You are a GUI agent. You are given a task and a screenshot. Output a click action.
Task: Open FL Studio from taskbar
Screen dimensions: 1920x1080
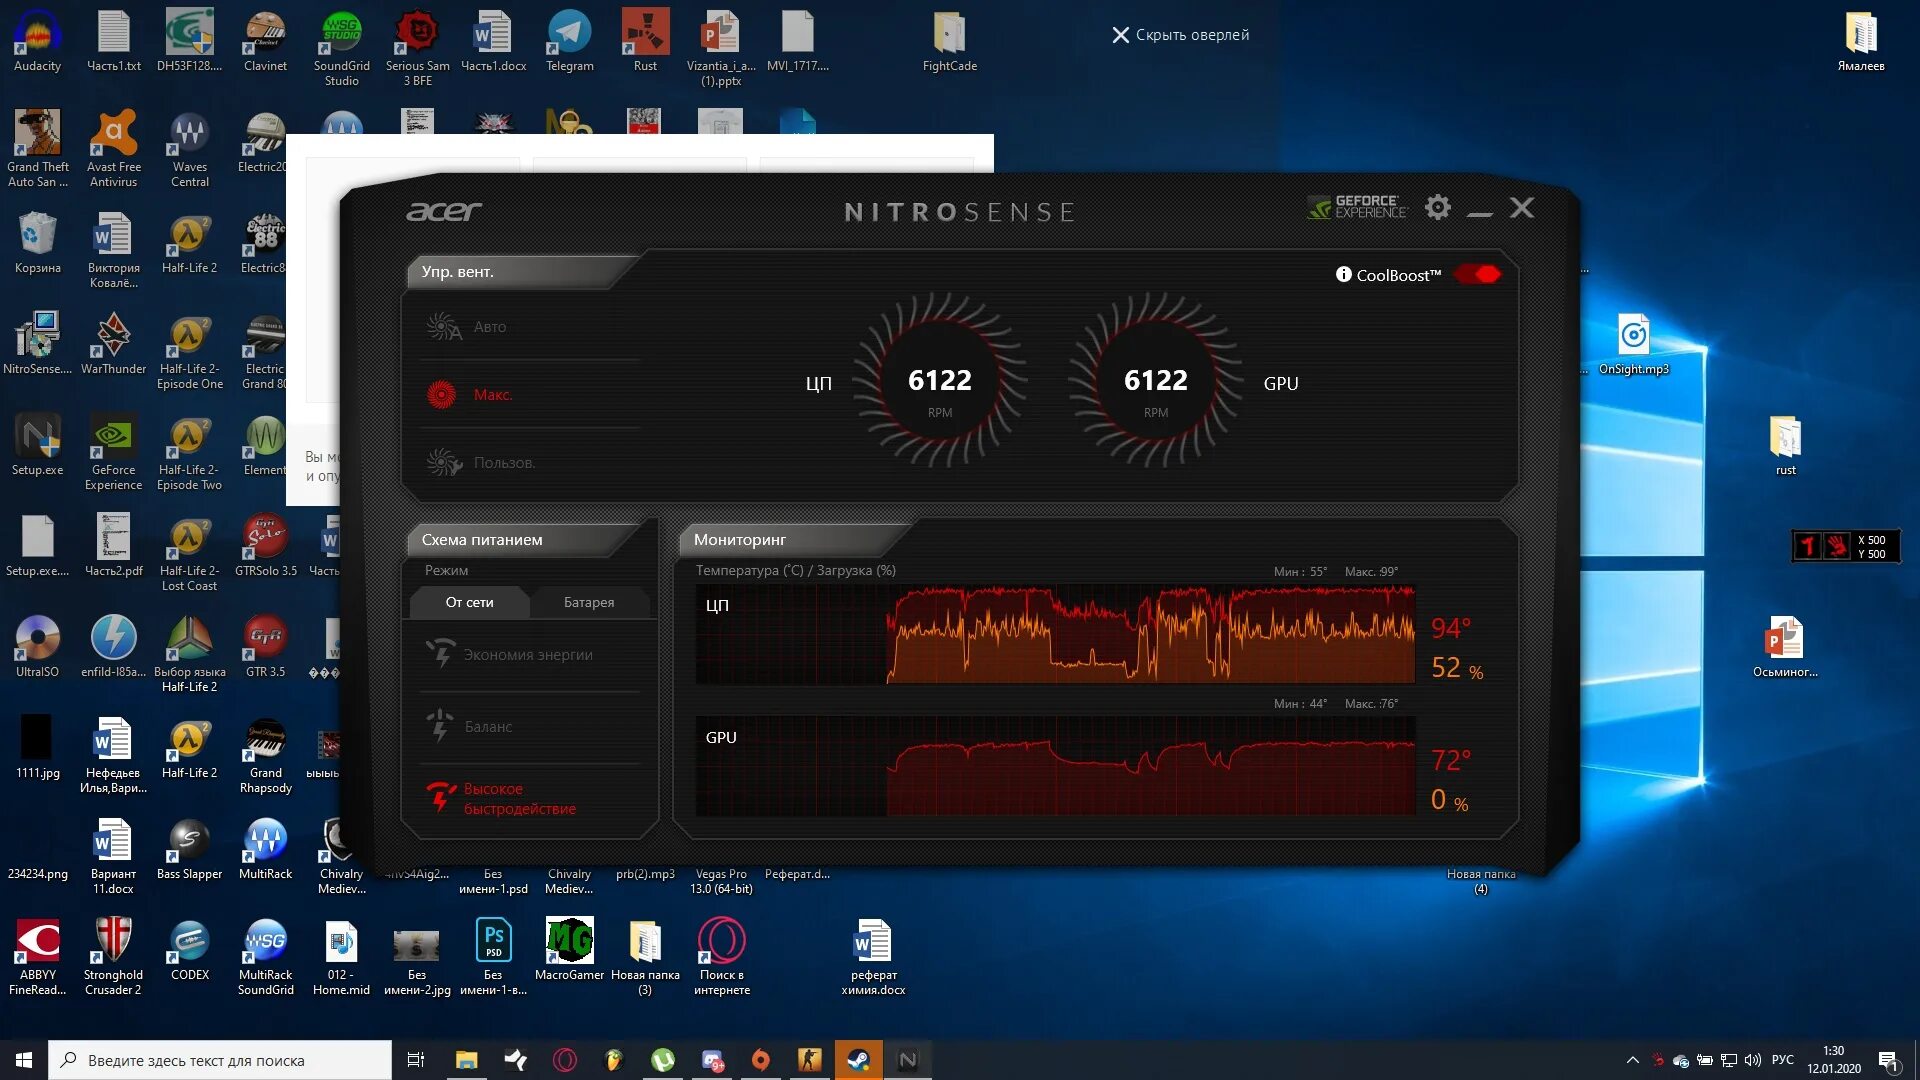point(614,1060)
